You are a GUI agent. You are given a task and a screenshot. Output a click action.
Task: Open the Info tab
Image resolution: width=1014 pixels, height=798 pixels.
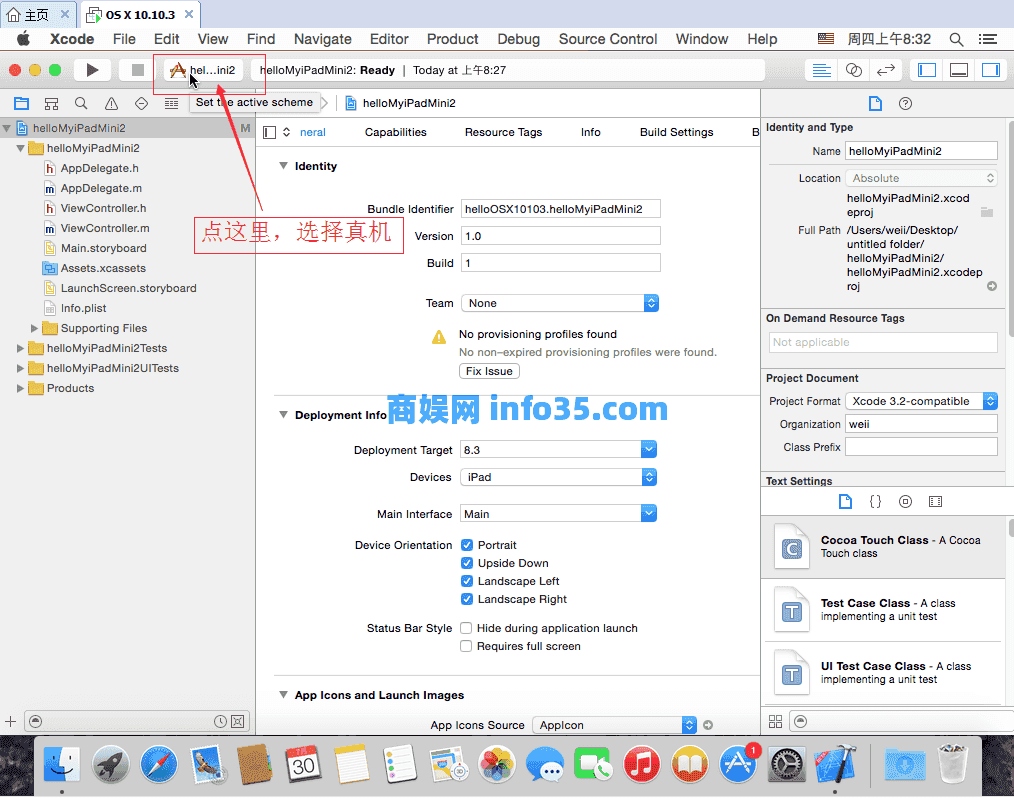point(590,133)
